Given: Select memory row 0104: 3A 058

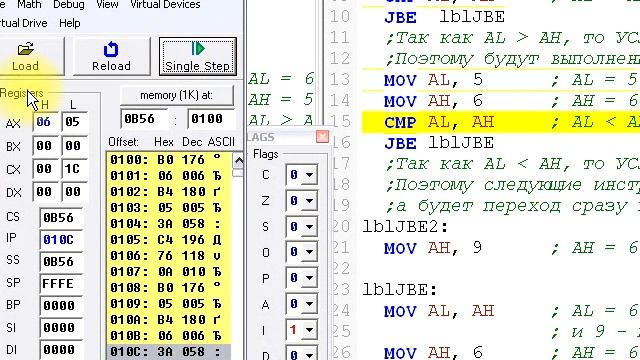Looking at the screenshot, I should coord(169,224).
